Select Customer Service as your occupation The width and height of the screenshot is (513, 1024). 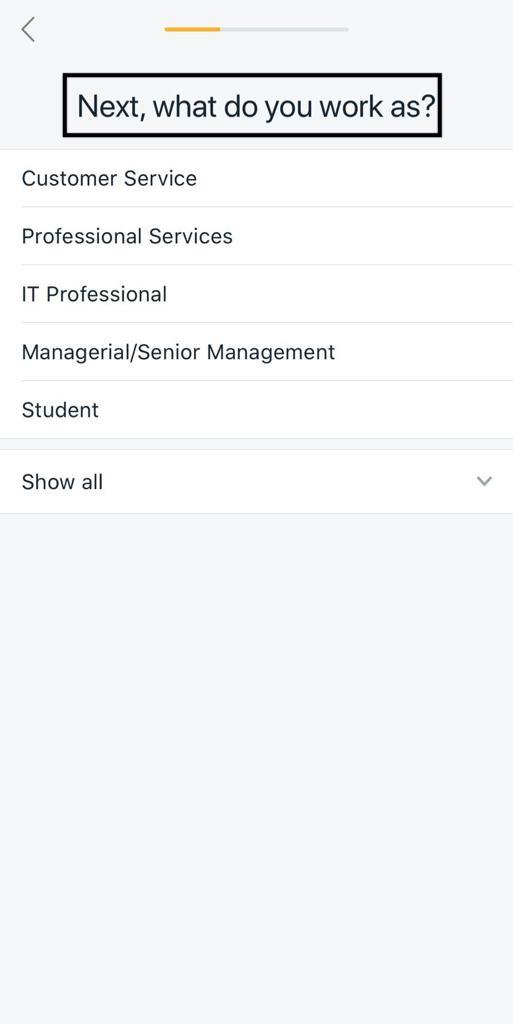[256, 178]
